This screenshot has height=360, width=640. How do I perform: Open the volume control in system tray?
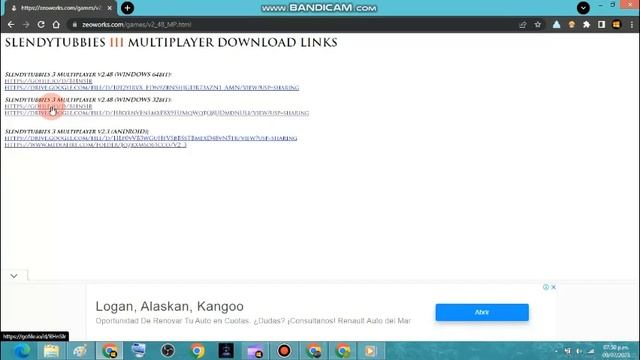pos(580,351)
